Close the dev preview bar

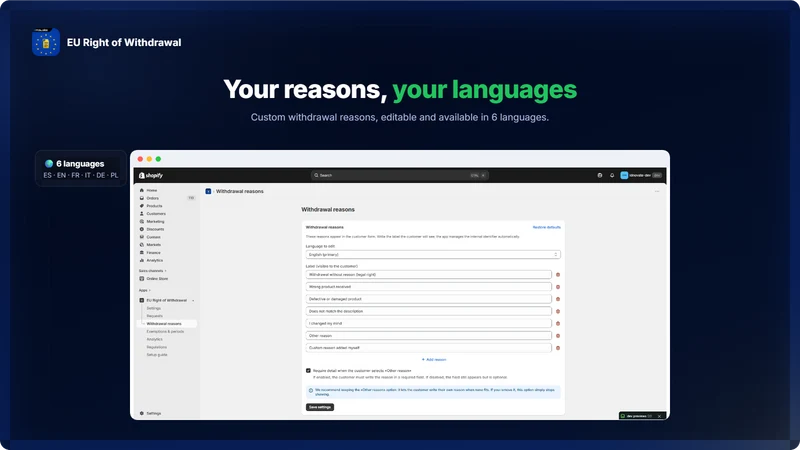(x=659, y=416)
